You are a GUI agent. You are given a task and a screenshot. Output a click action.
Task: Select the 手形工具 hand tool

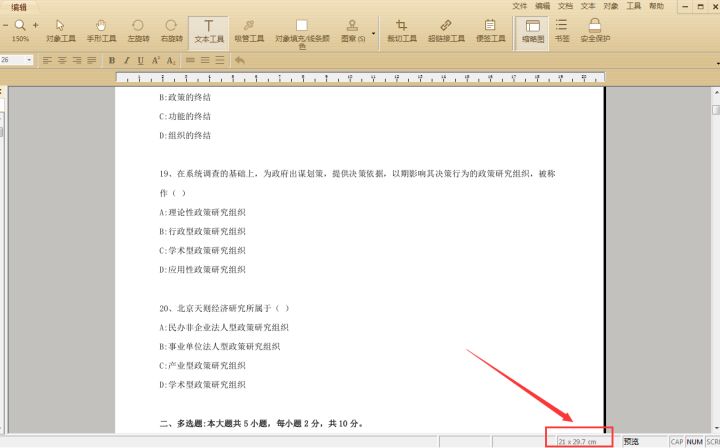101,31
